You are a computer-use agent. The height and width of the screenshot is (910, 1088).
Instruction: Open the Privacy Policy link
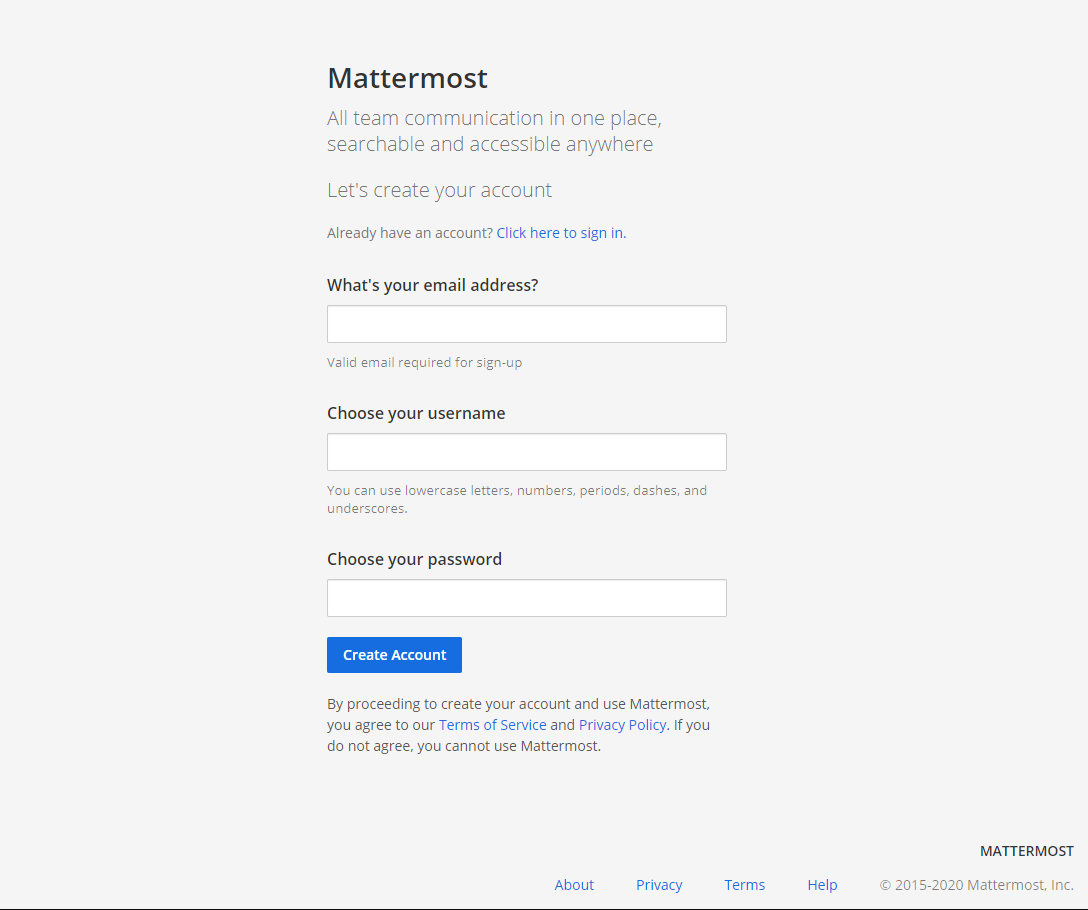coord(622,725)
